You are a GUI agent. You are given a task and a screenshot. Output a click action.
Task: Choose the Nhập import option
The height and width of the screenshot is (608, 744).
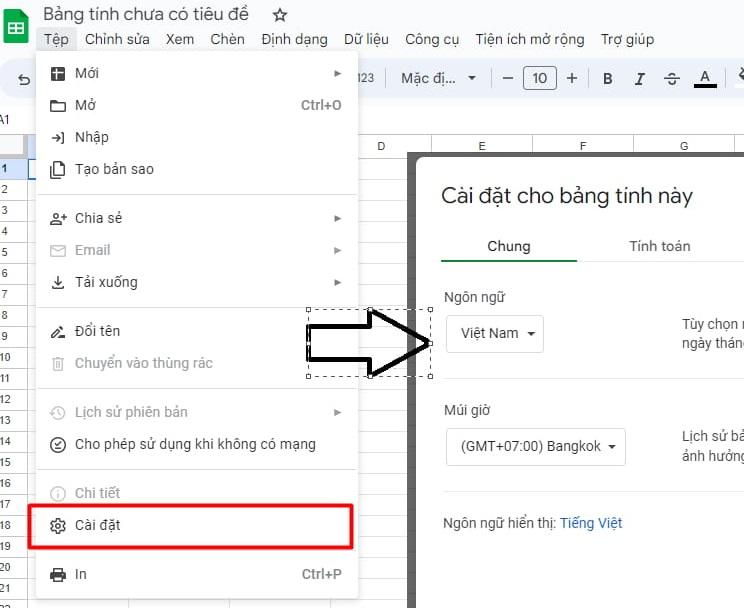click(197, 138)
